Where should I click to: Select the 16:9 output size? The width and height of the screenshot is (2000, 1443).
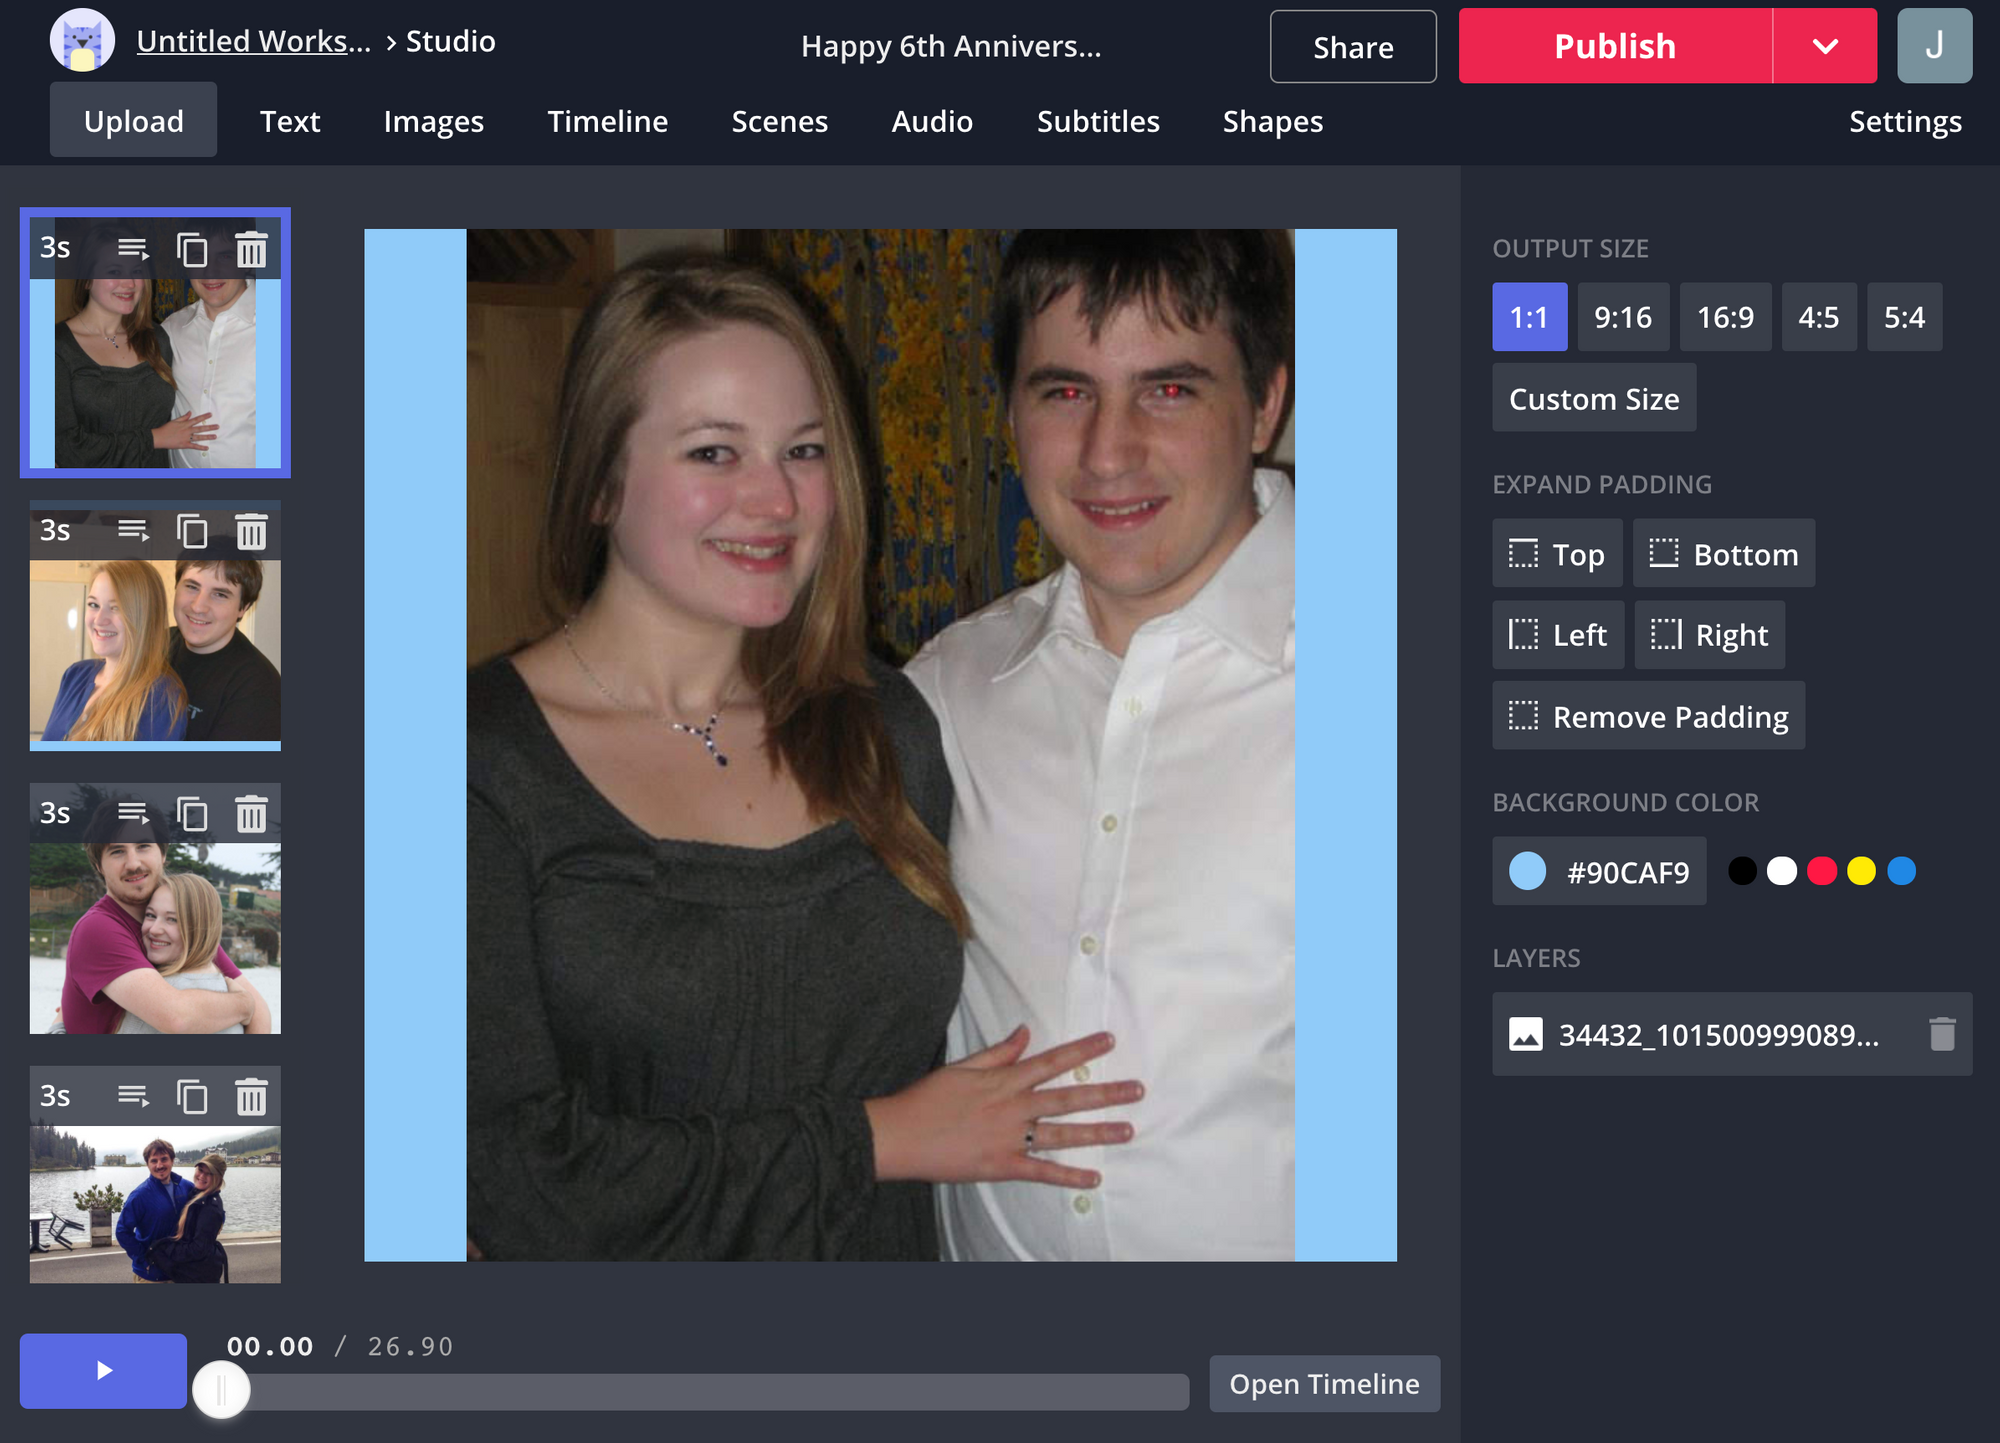[x=1725, y=317]
